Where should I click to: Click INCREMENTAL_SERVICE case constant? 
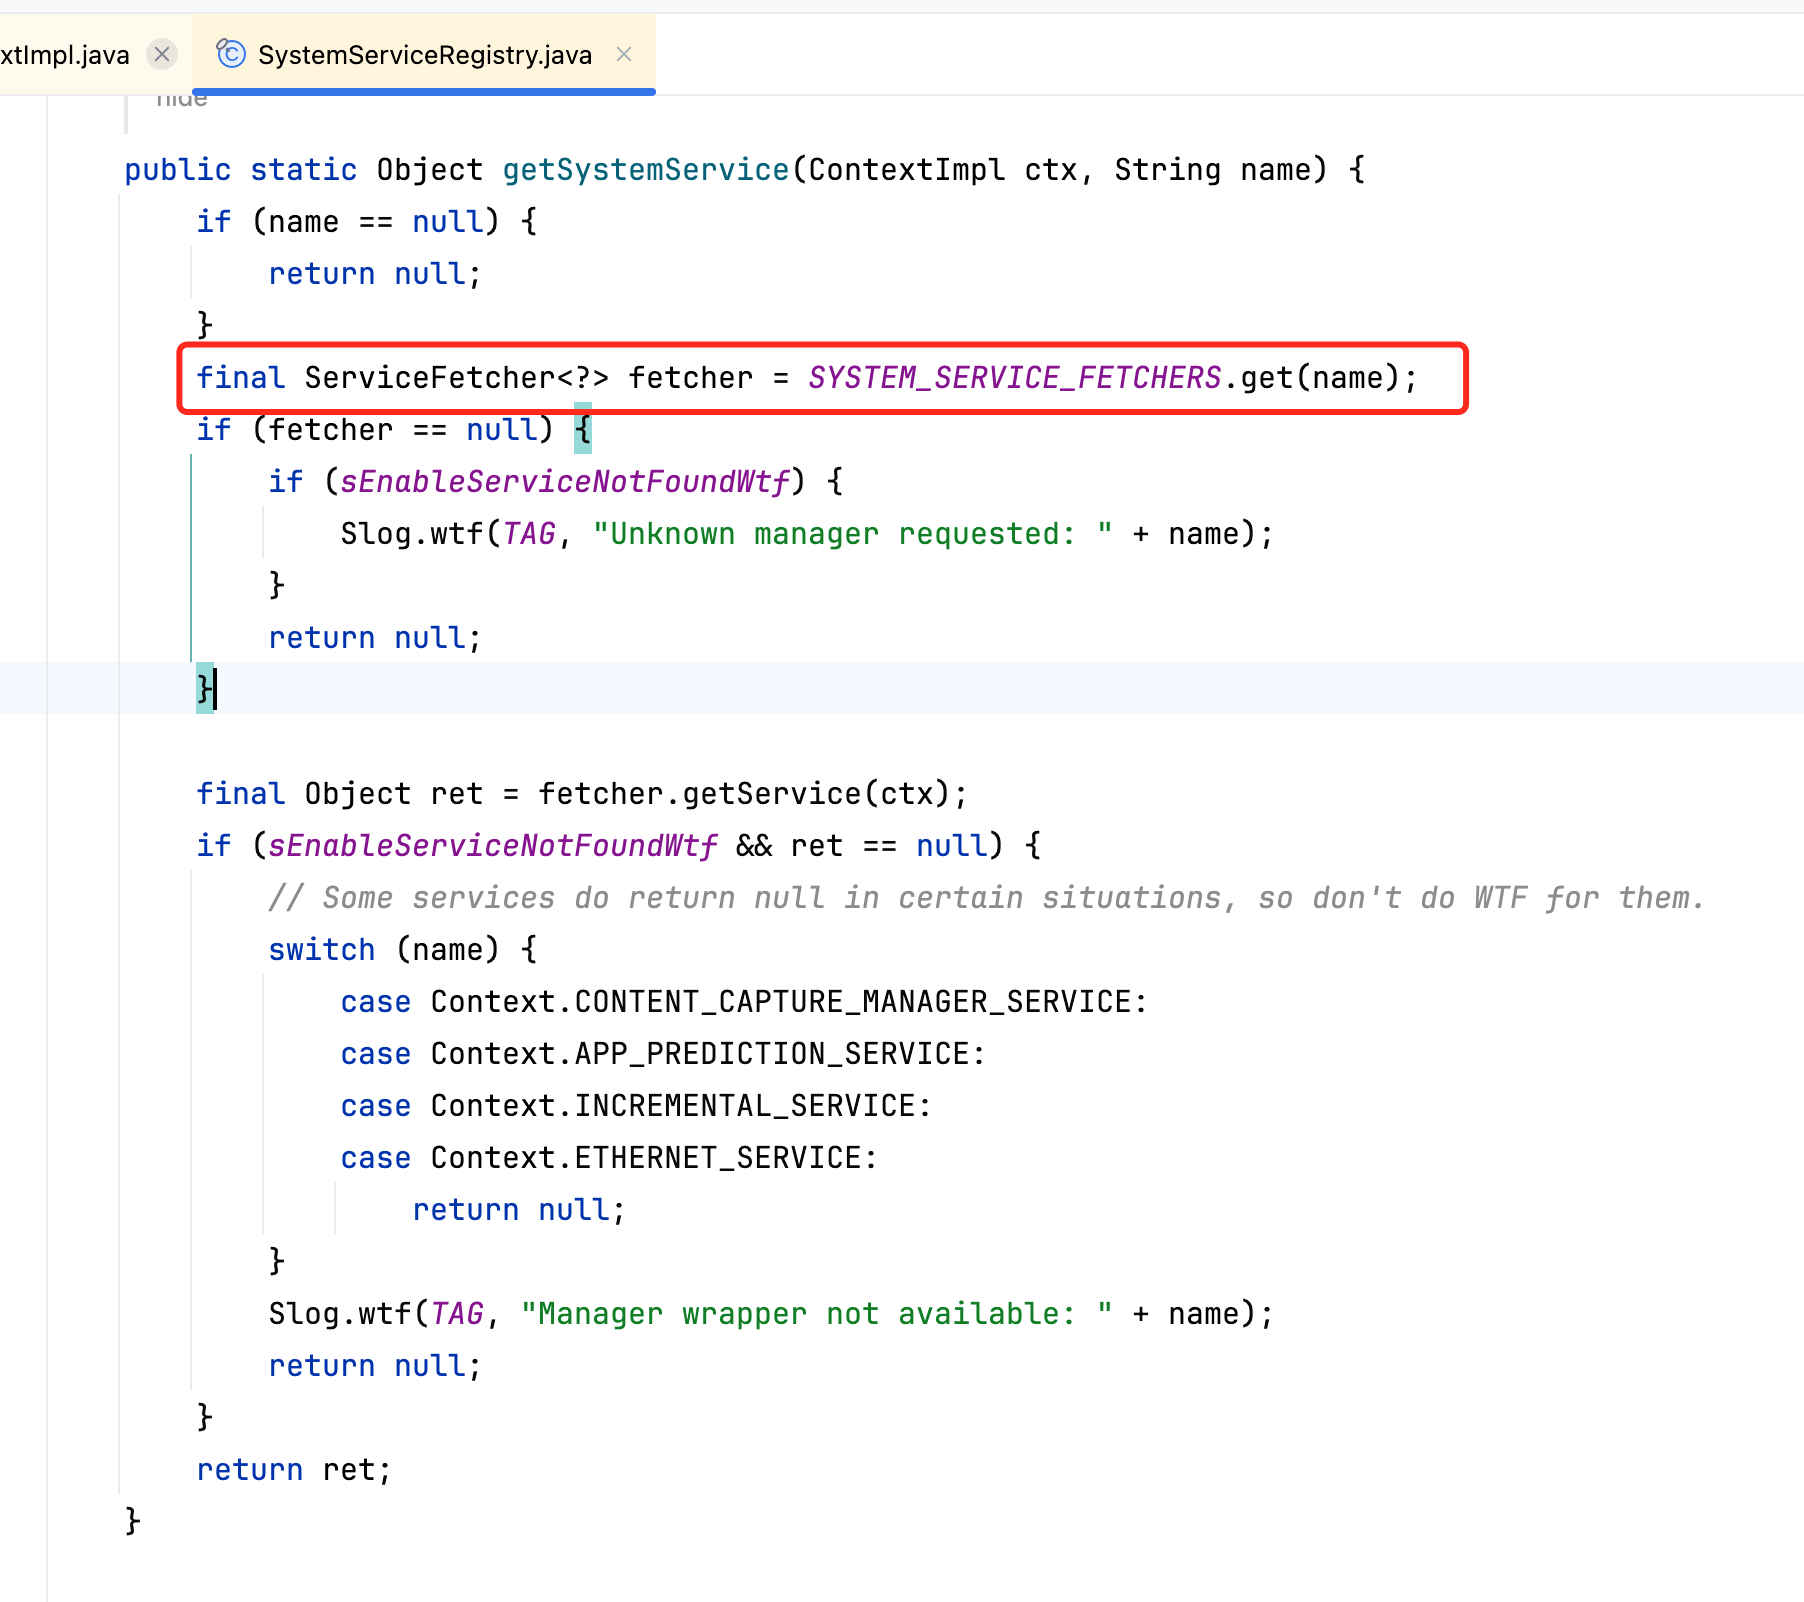tap(744, 1106)
